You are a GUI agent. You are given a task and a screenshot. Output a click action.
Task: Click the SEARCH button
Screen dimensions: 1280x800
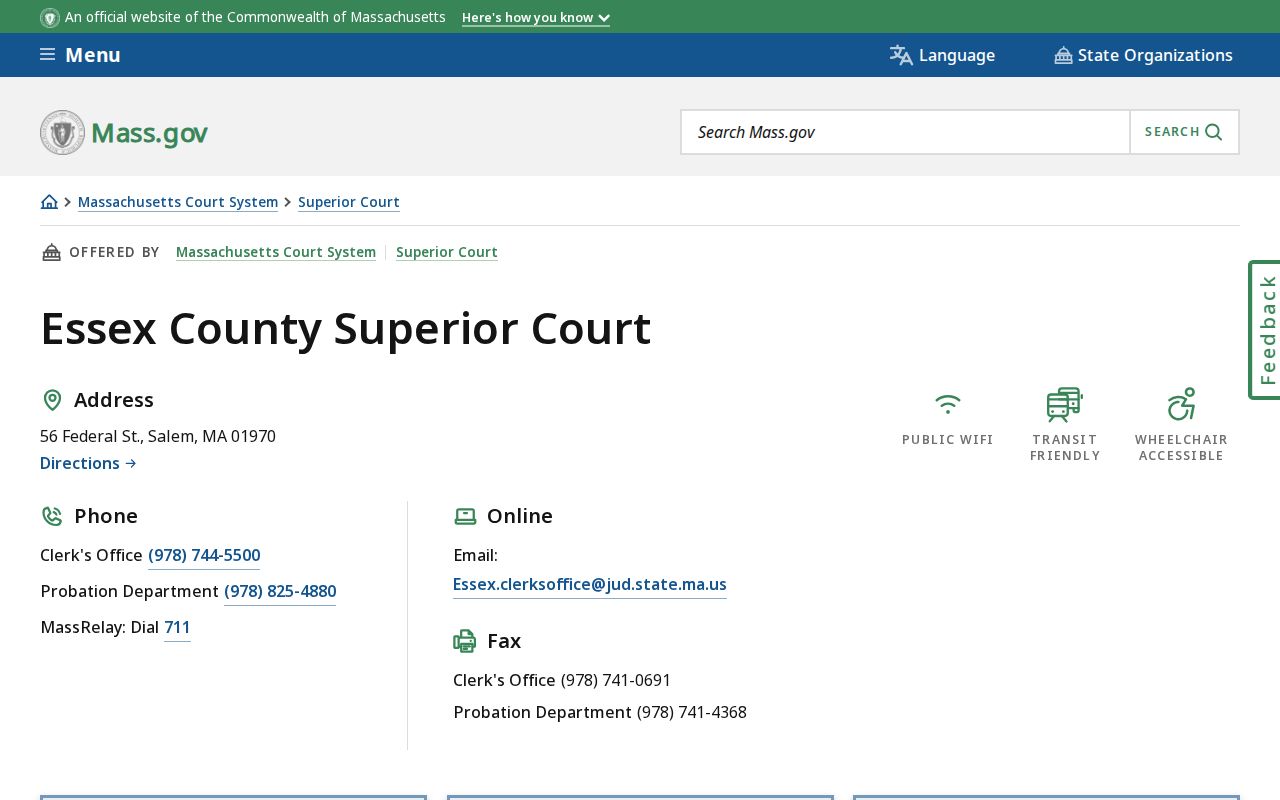coord(1184,132)
